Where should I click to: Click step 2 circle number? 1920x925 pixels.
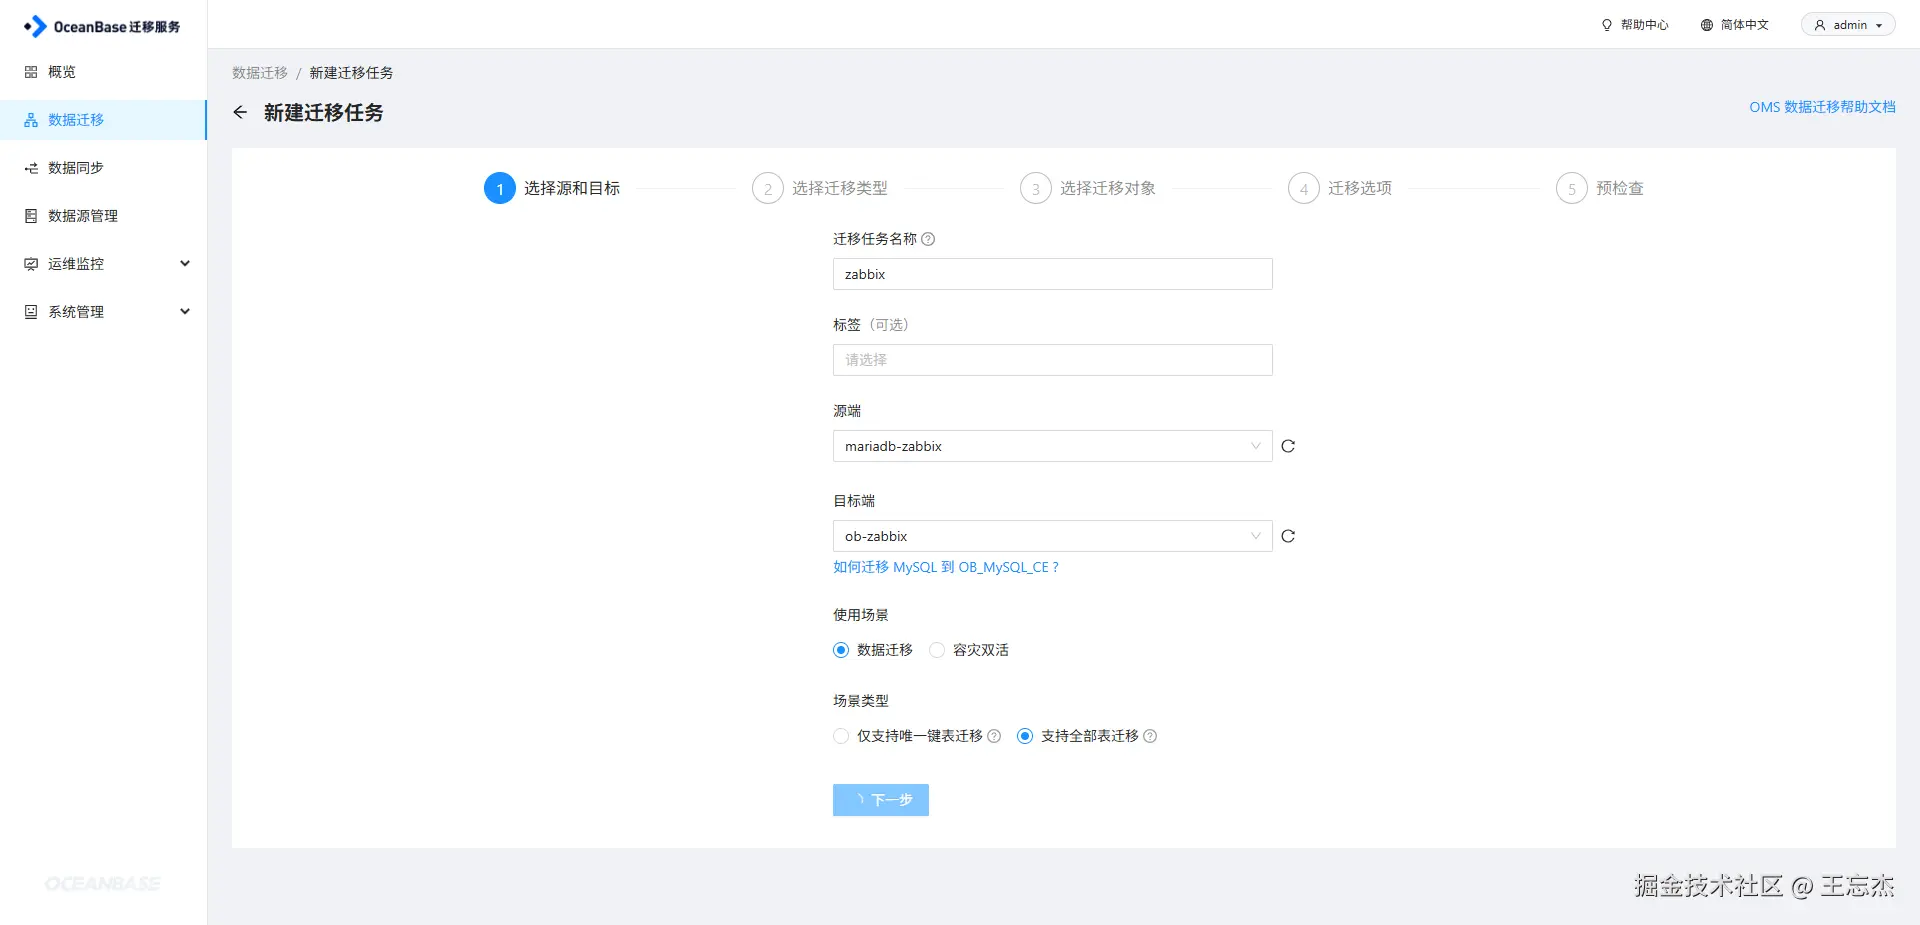(x=768, y=188)
